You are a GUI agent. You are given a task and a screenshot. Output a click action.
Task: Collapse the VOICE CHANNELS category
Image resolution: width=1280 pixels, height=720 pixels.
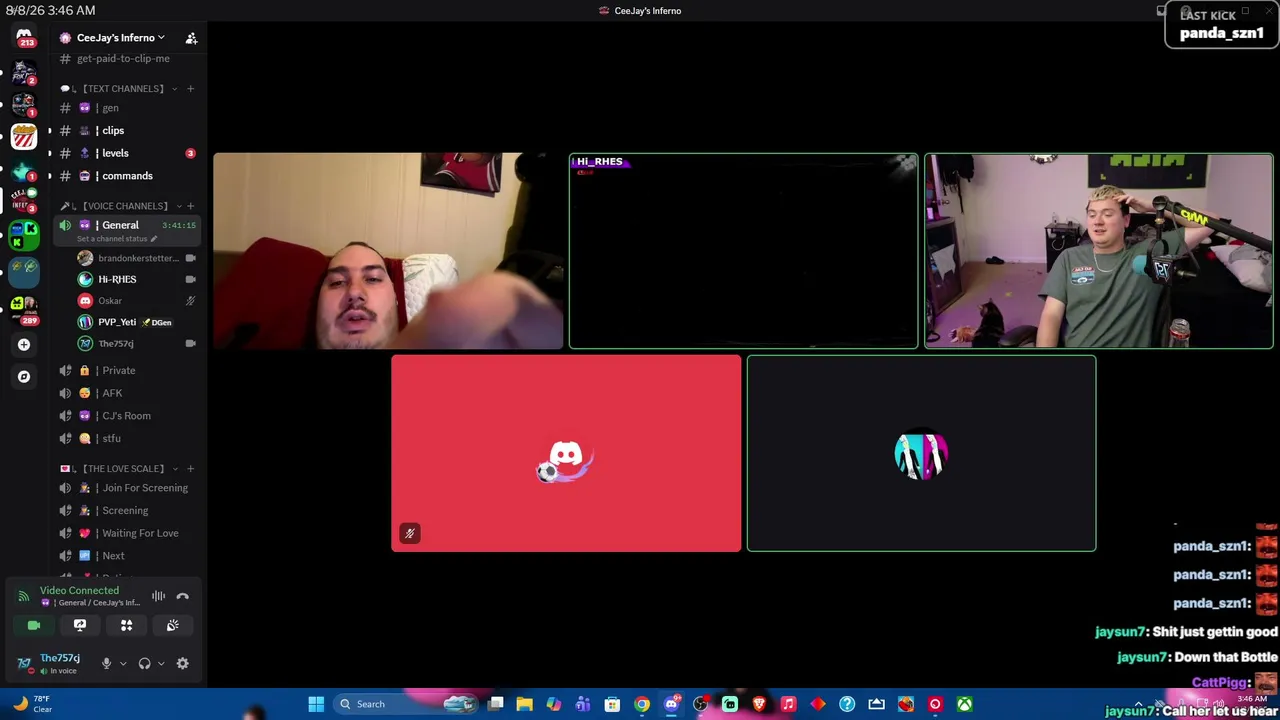coord(124,206)
